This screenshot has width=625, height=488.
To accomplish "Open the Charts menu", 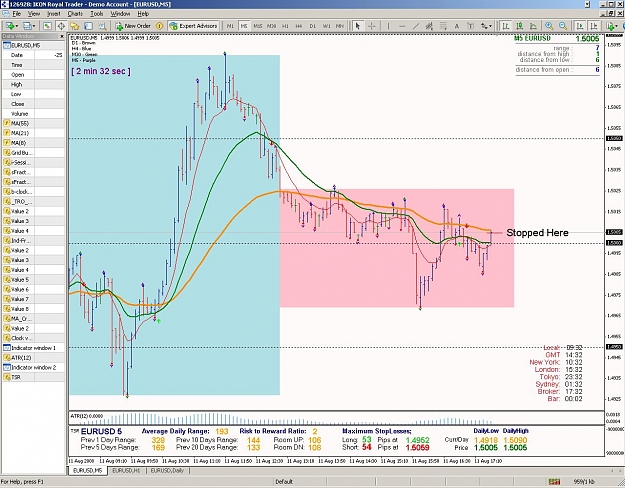I will coord(75,14).
